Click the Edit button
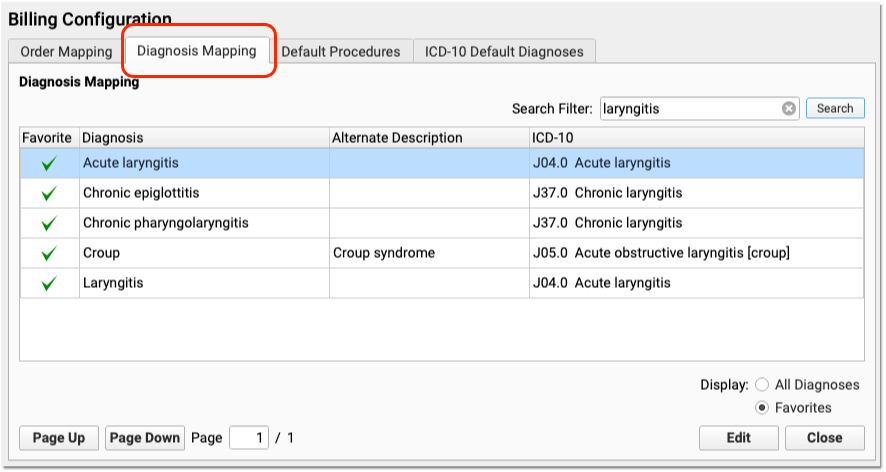The height and width of the screenshot is (472, 886). point(739,438)
